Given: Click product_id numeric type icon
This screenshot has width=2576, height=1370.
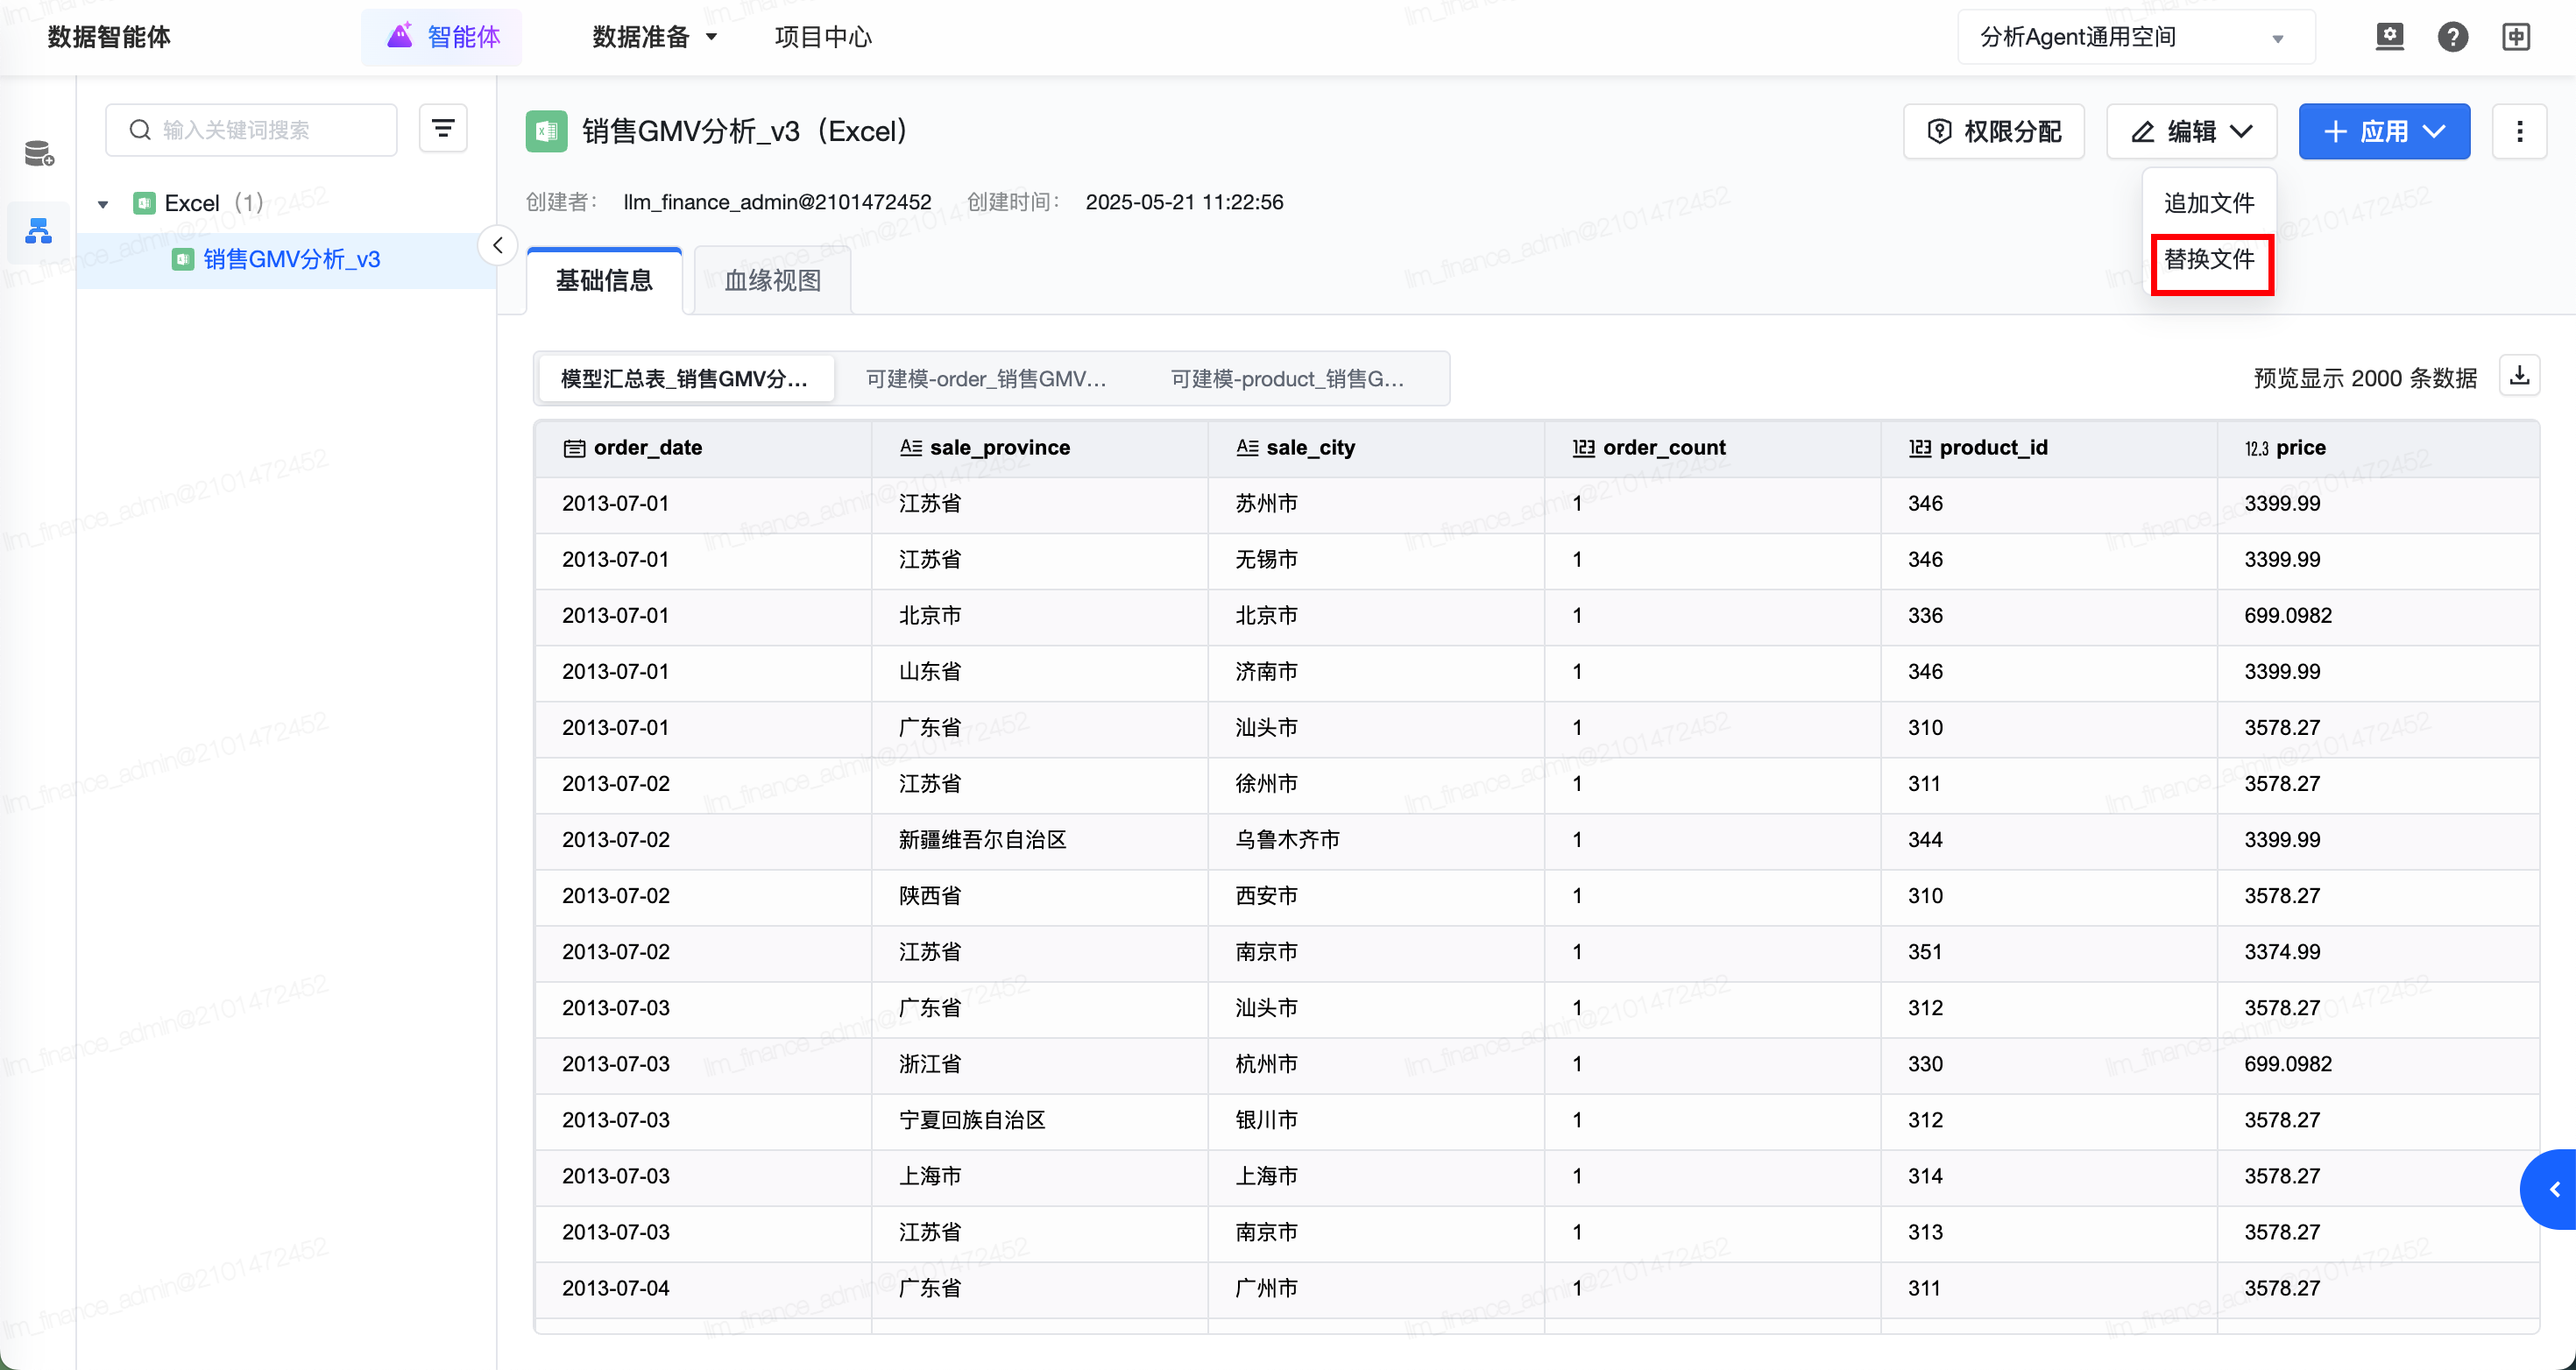Looking at the screenshot, I should pos(1919,448).
